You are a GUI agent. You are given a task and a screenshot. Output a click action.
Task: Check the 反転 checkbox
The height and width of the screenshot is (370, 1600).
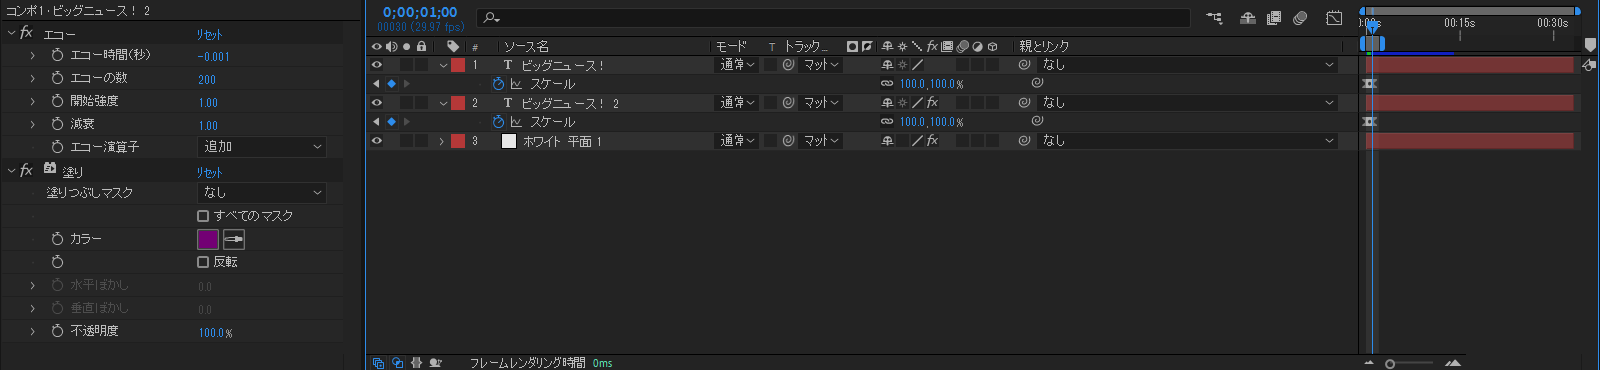tap(203, 262)
